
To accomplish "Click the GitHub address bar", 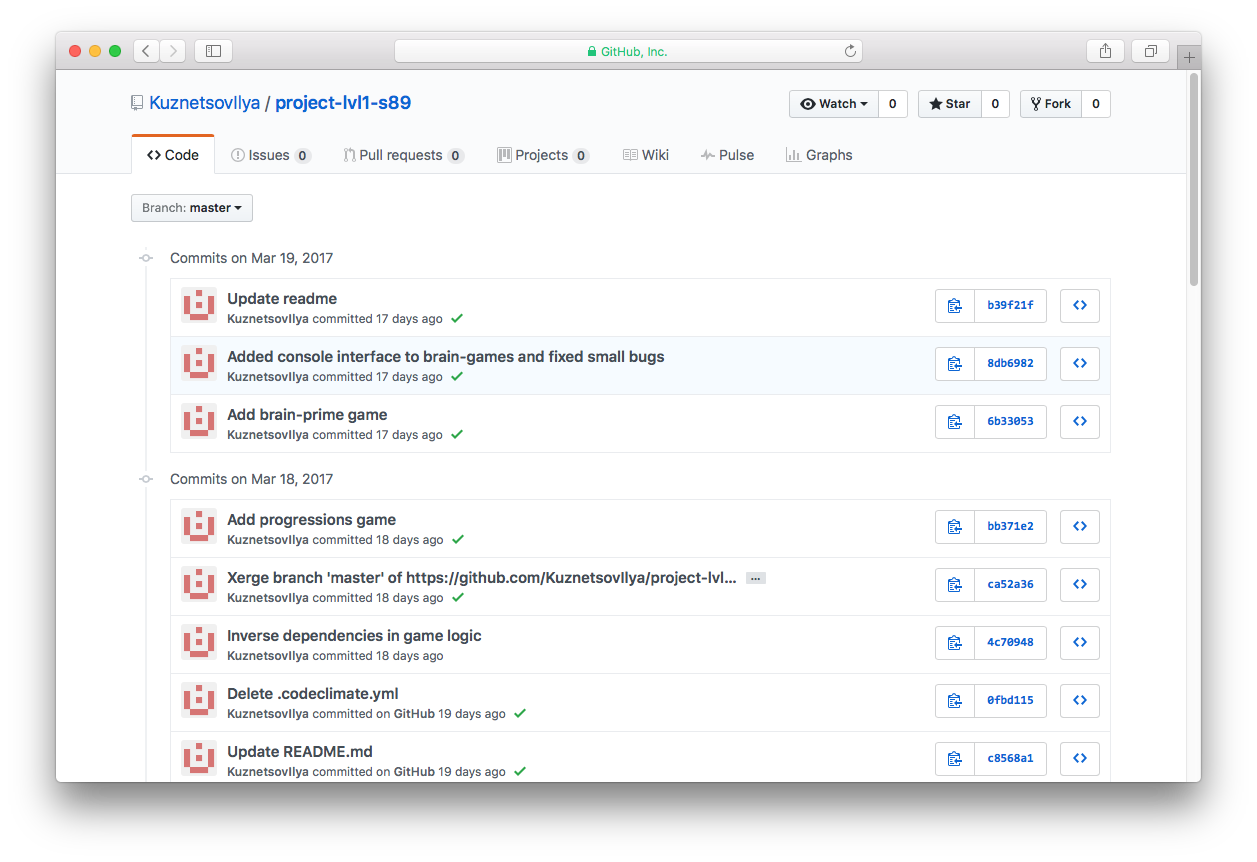I will 628,51.
